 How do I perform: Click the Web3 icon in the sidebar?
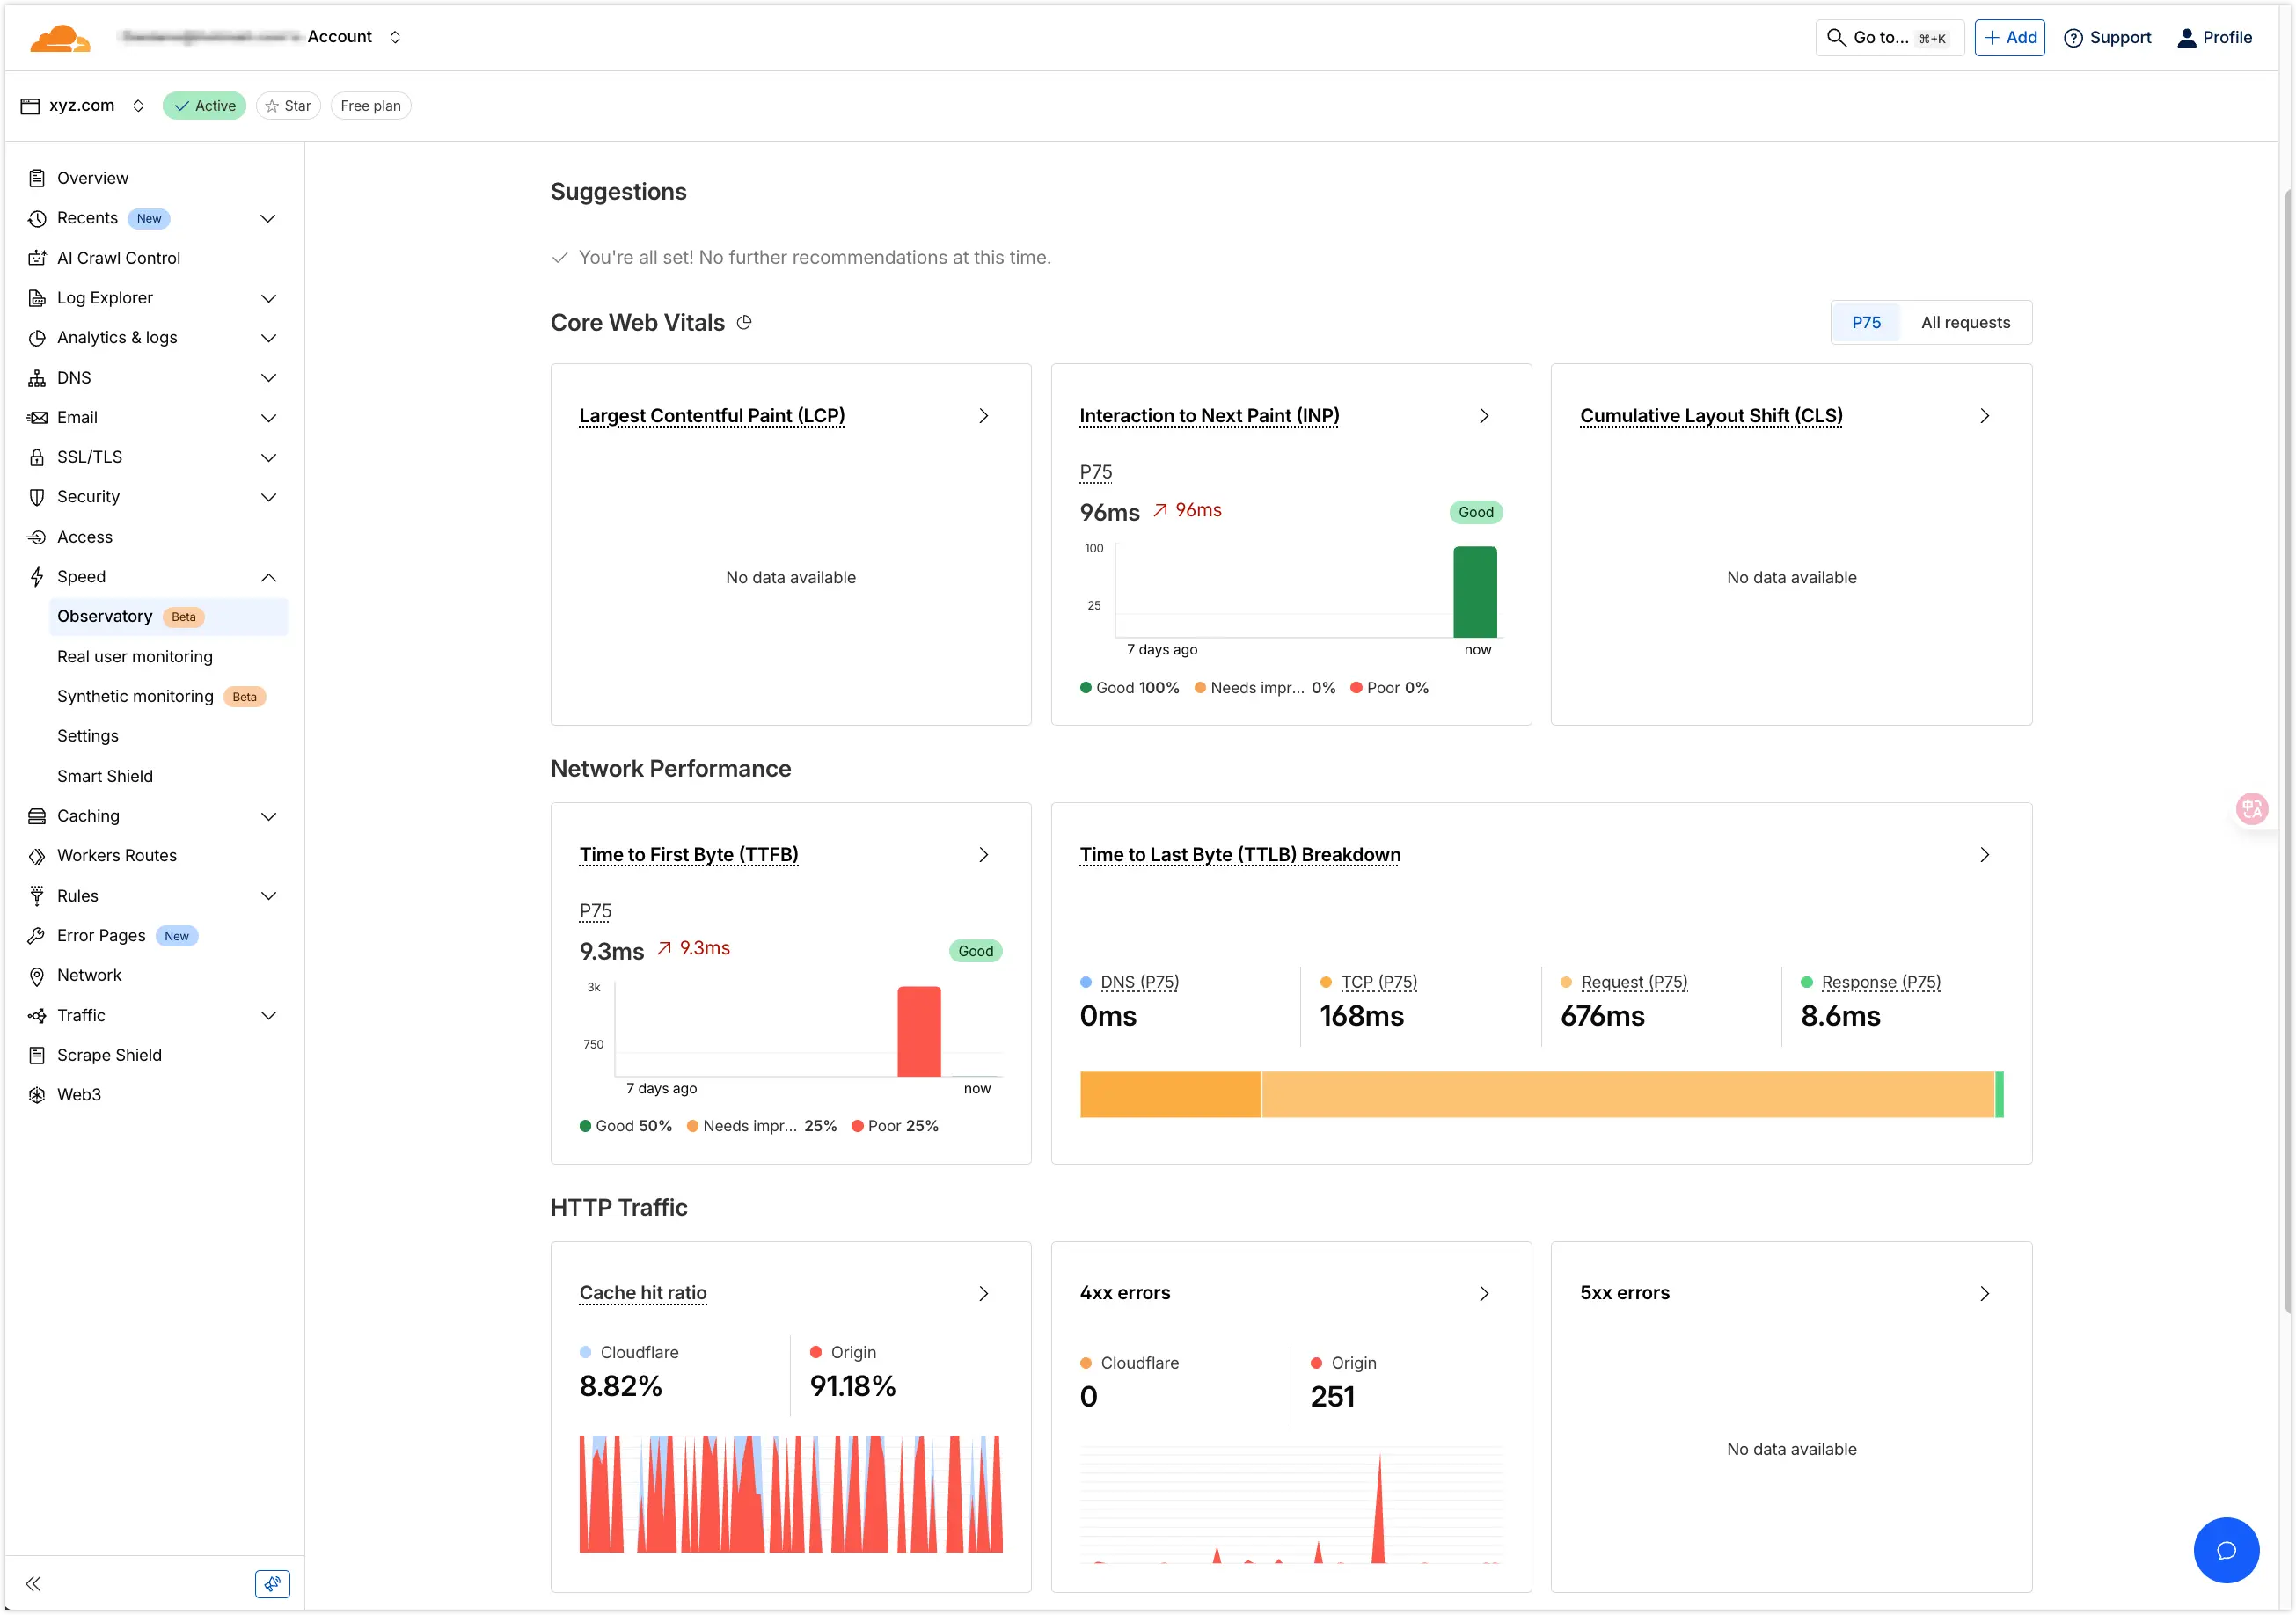(x=36, y=1094)
